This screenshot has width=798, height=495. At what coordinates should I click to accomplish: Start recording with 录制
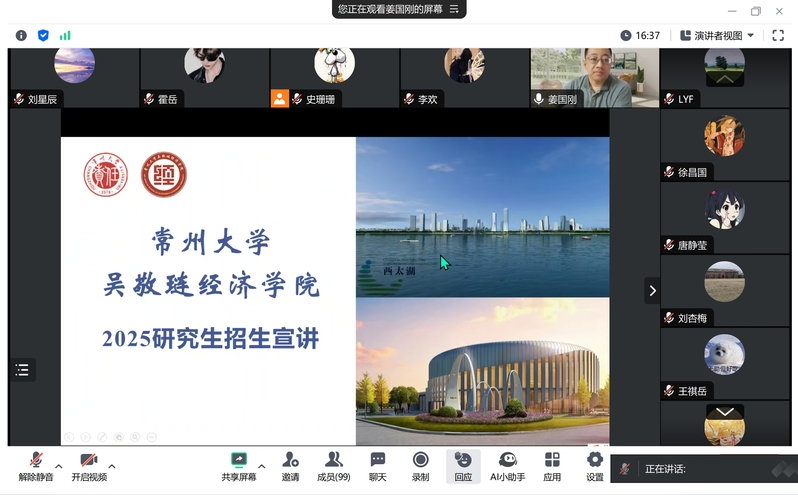click(420, 466)
